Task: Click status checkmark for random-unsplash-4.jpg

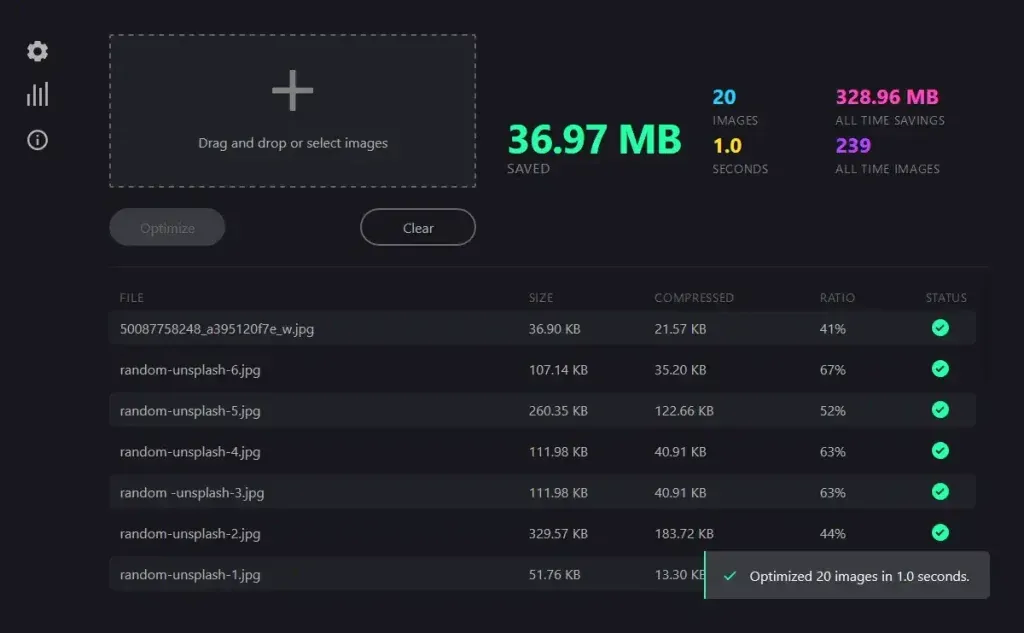Action: point(940,451)
